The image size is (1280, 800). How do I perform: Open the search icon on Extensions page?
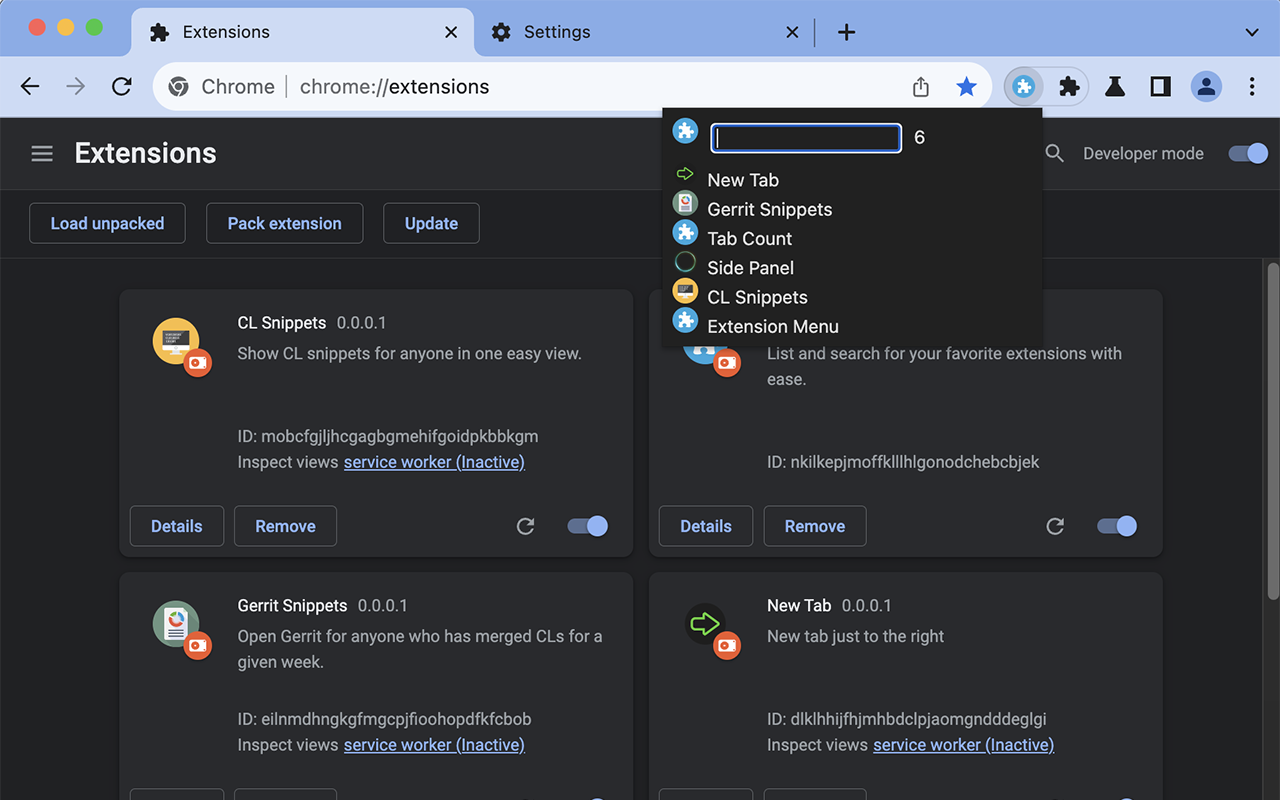pyautogui.click(x=1054, y=153)
